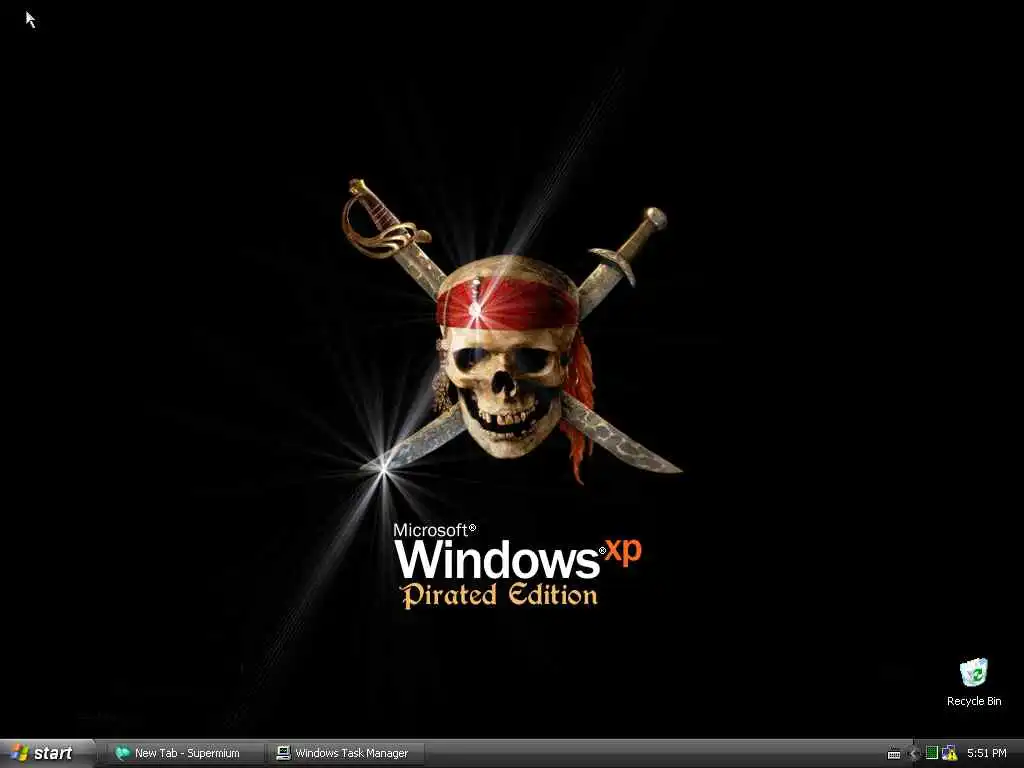Open Windows Task Manager from taskbar

tap(345, 753)
